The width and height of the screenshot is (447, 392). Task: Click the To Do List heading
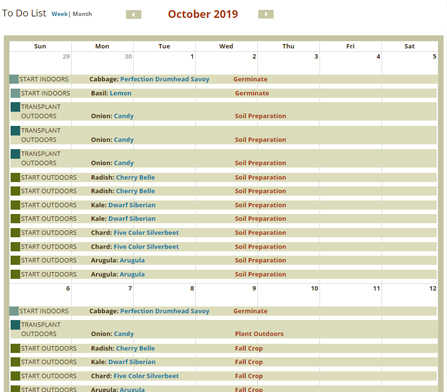tap(24, 13)
